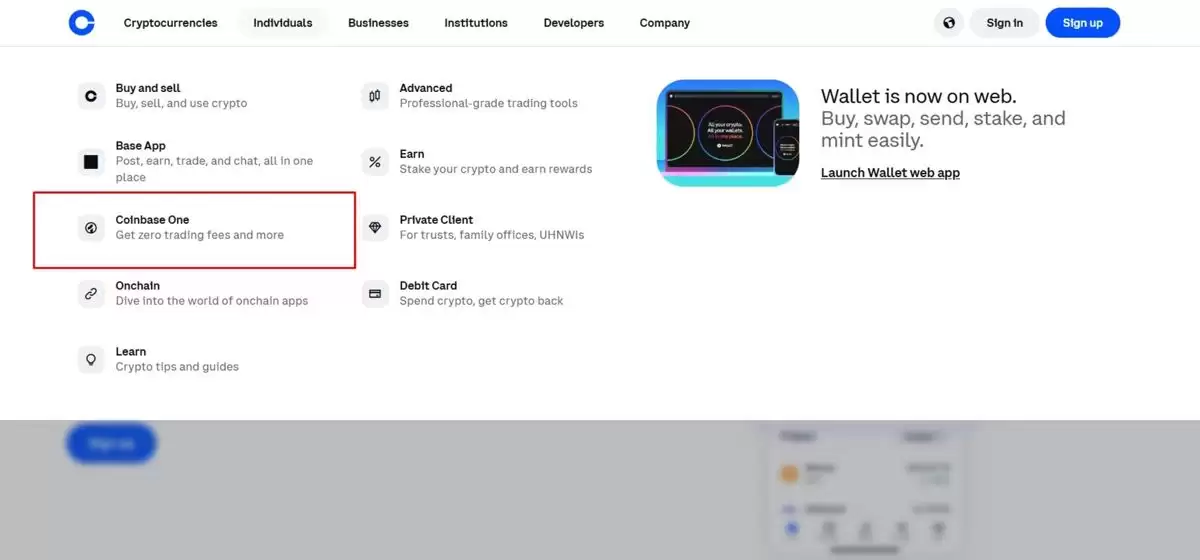
Task: Open the Cryptocurrencies menu
Action: click(x=170, y=23)
